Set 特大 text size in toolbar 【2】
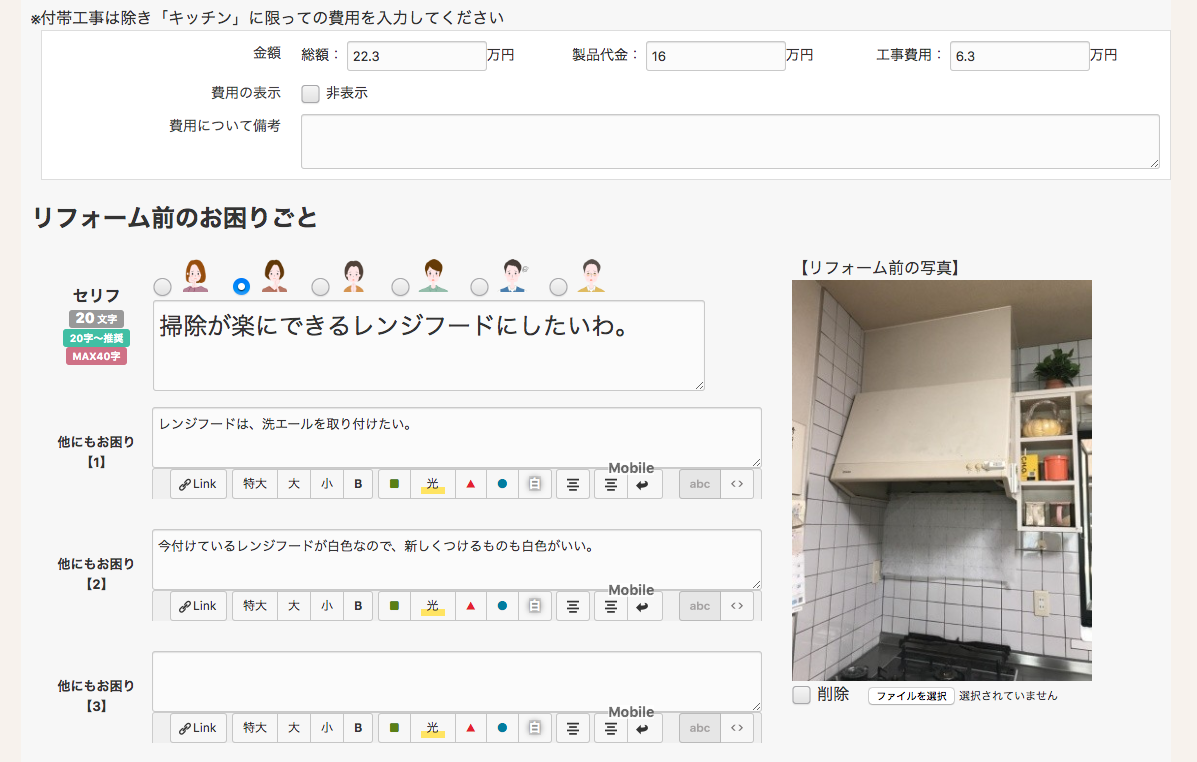 coord(255,606)
